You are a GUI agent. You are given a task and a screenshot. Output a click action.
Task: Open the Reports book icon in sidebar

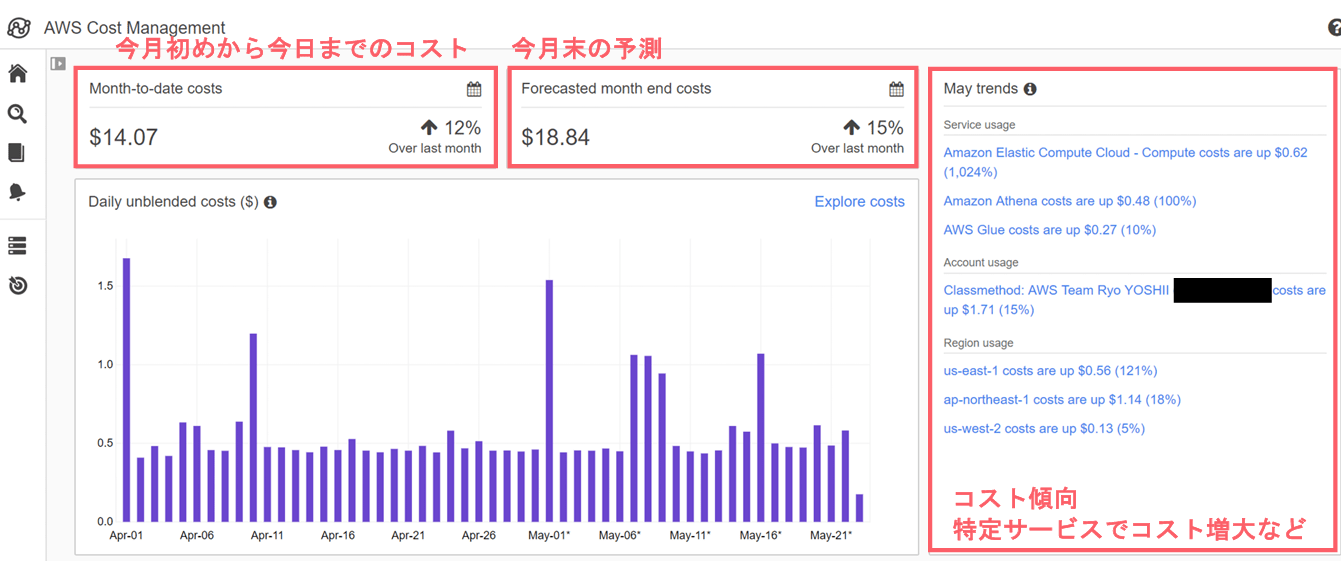(x=17, y=153)
